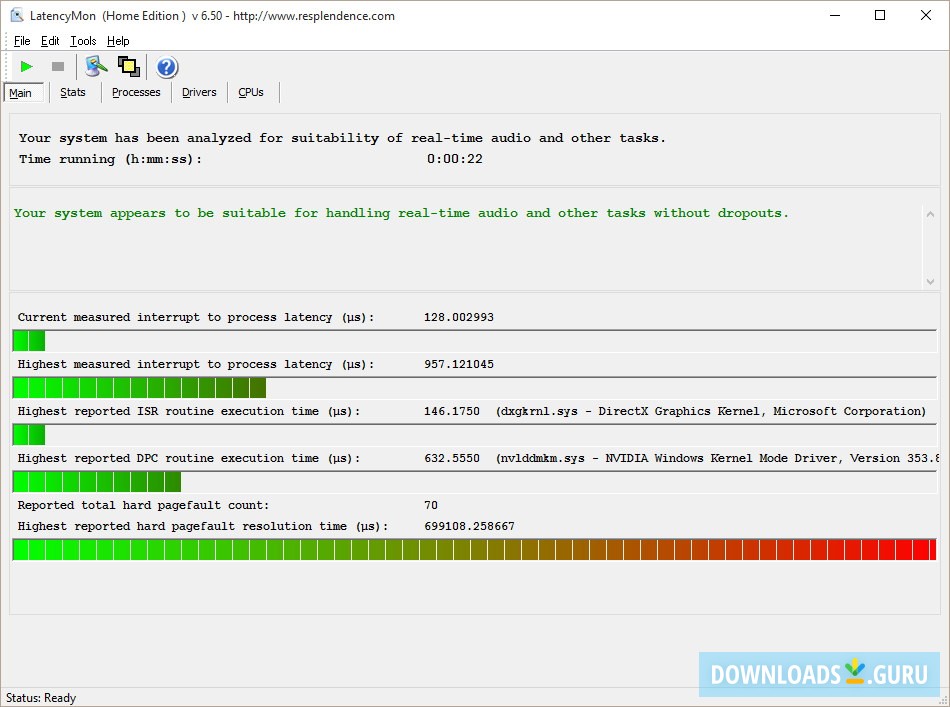
Task: Open the blue question mark help icon
Action: point(167,67)
